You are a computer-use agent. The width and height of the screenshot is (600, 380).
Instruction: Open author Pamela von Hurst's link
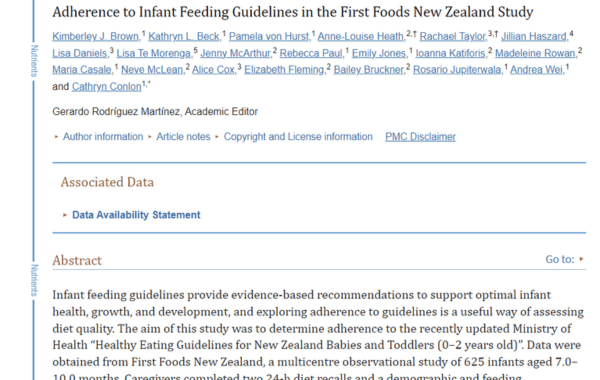click(x=269, y=36)
